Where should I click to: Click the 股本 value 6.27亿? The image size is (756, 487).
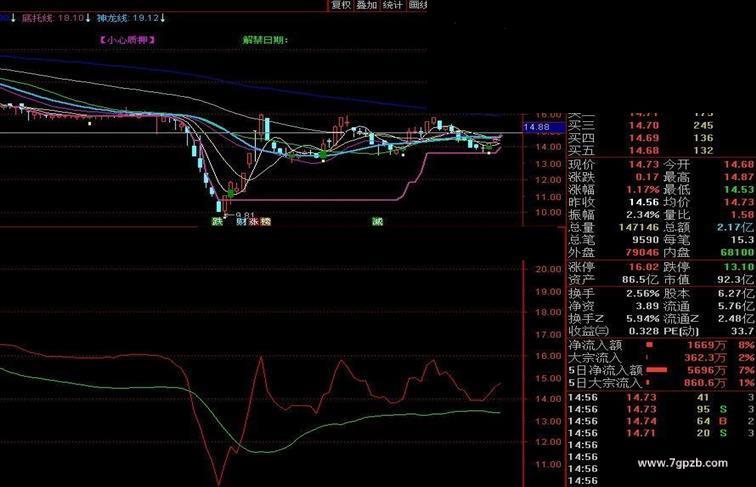click(735, 293)
